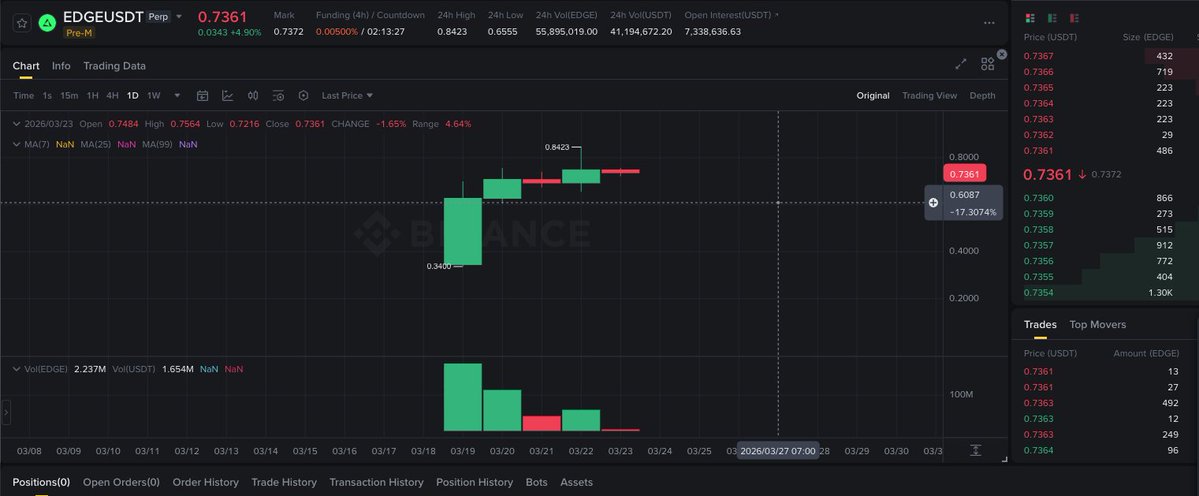Select the 1s chart interval
Viewport: 1199px width, 496px height.
[47, 96]
